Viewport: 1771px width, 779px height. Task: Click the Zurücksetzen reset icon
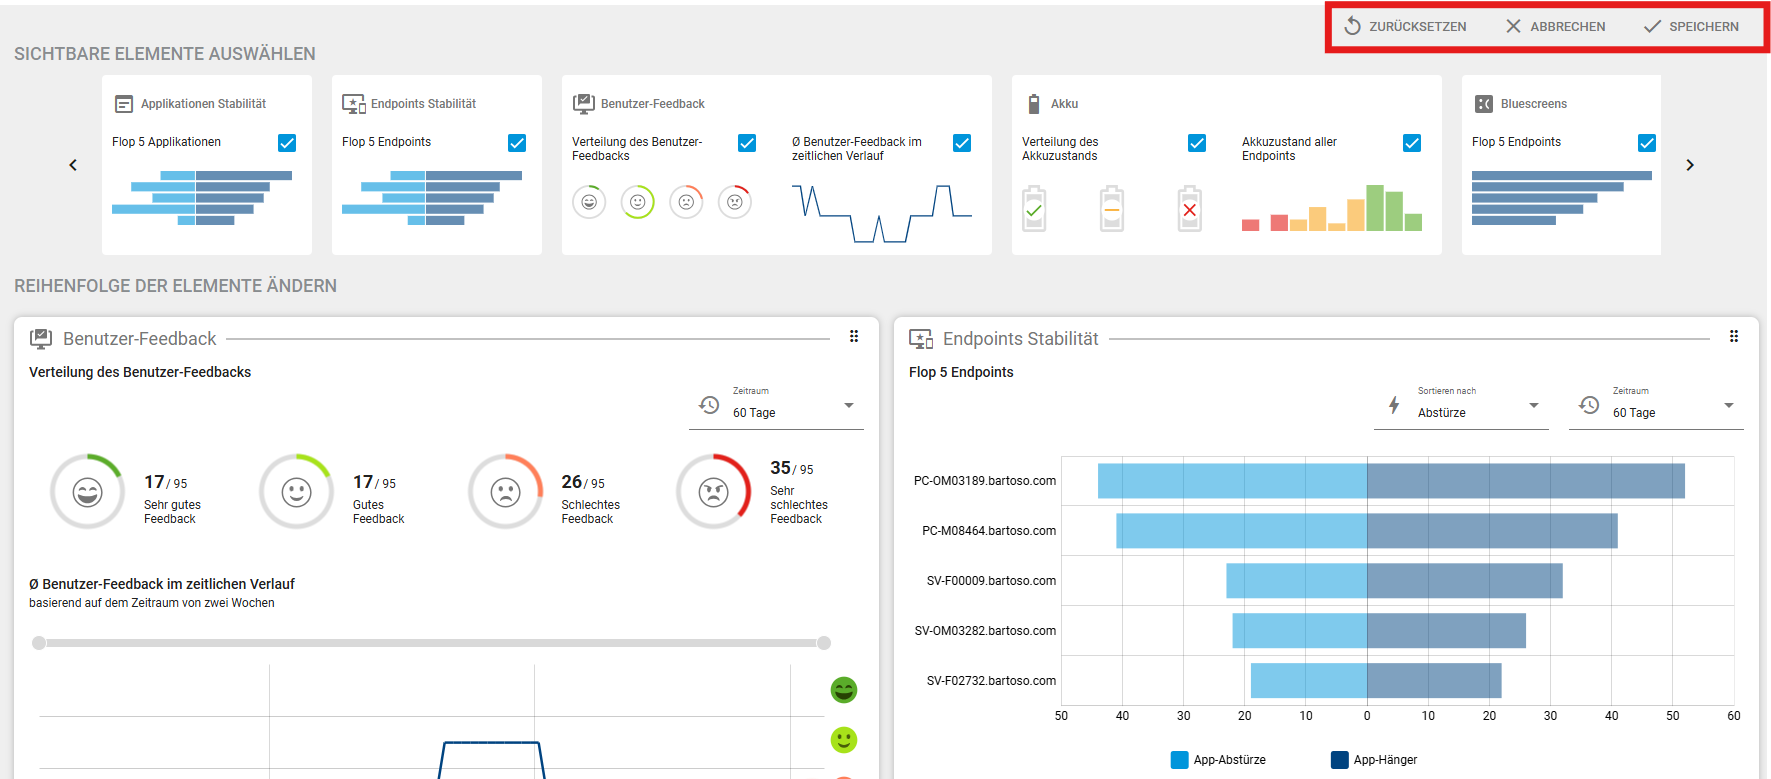pyautogui.click(x=1352, y=26)
